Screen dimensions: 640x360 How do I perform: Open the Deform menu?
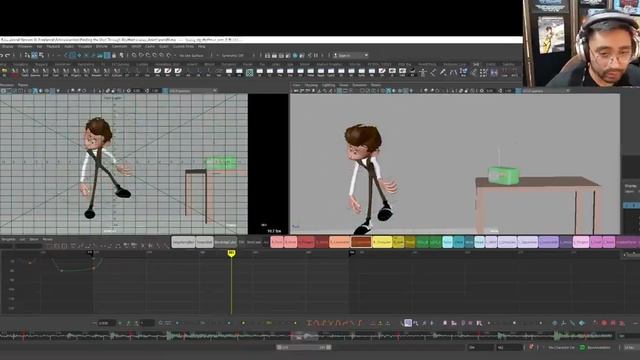(102, 47)
